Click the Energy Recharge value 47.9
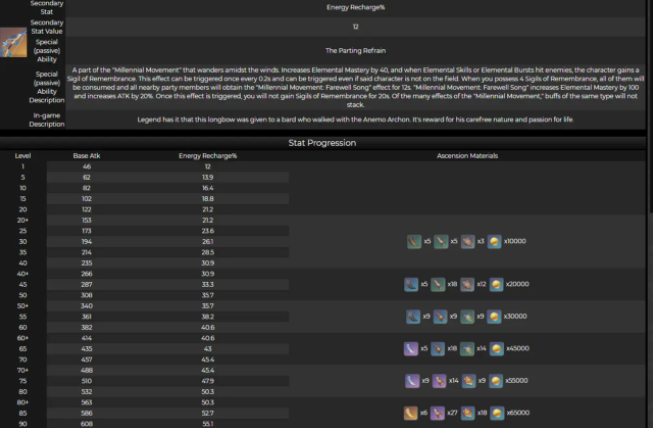The height and width of the screenshot is (428, 653). pos(208,381)
